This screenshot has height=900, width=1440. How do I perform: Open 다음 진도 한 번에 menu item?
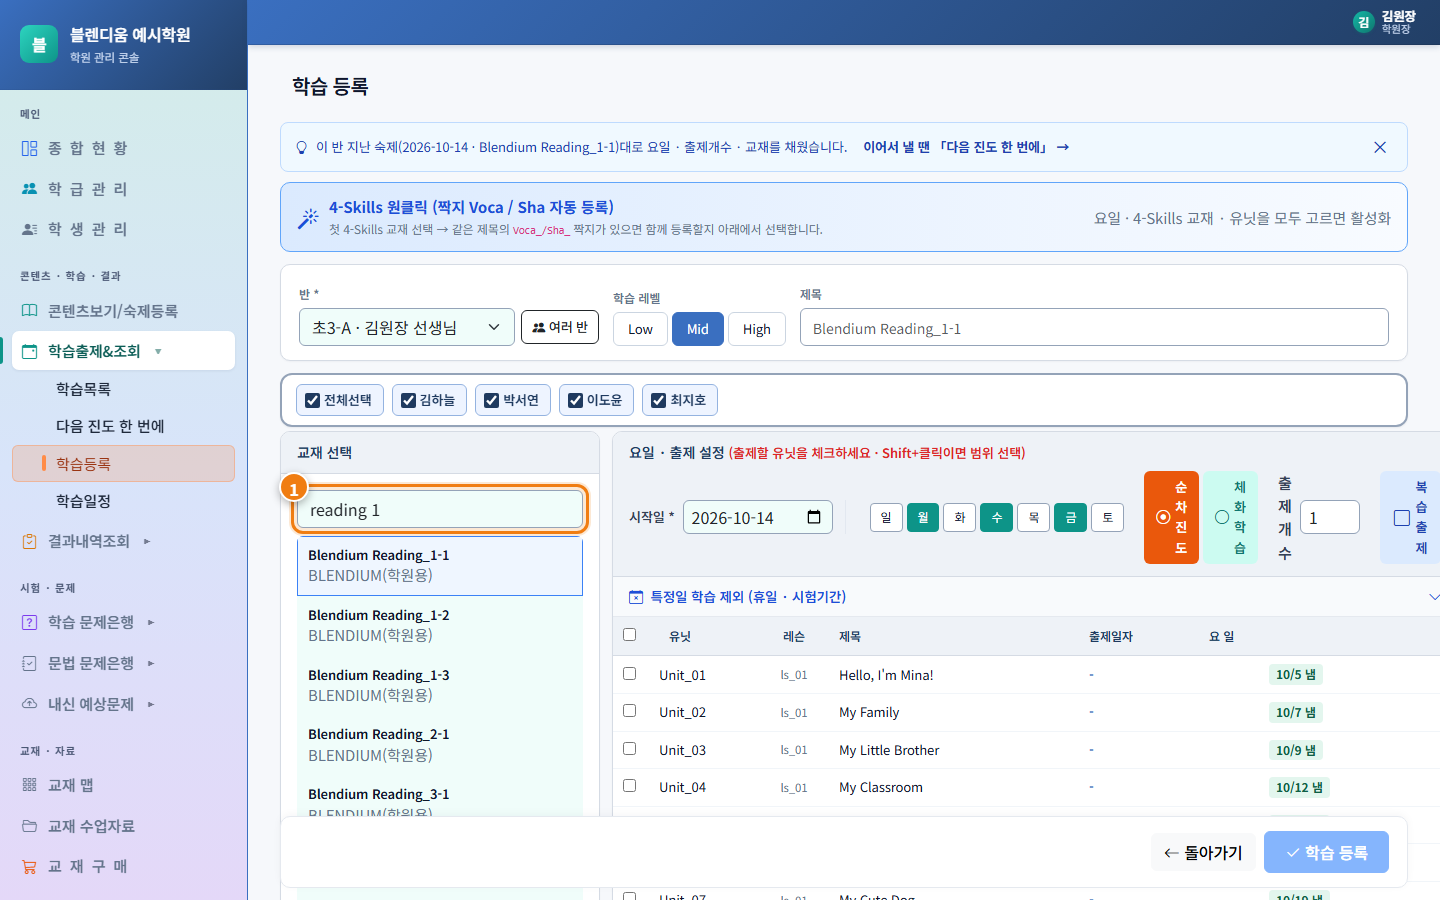[110, 426]
